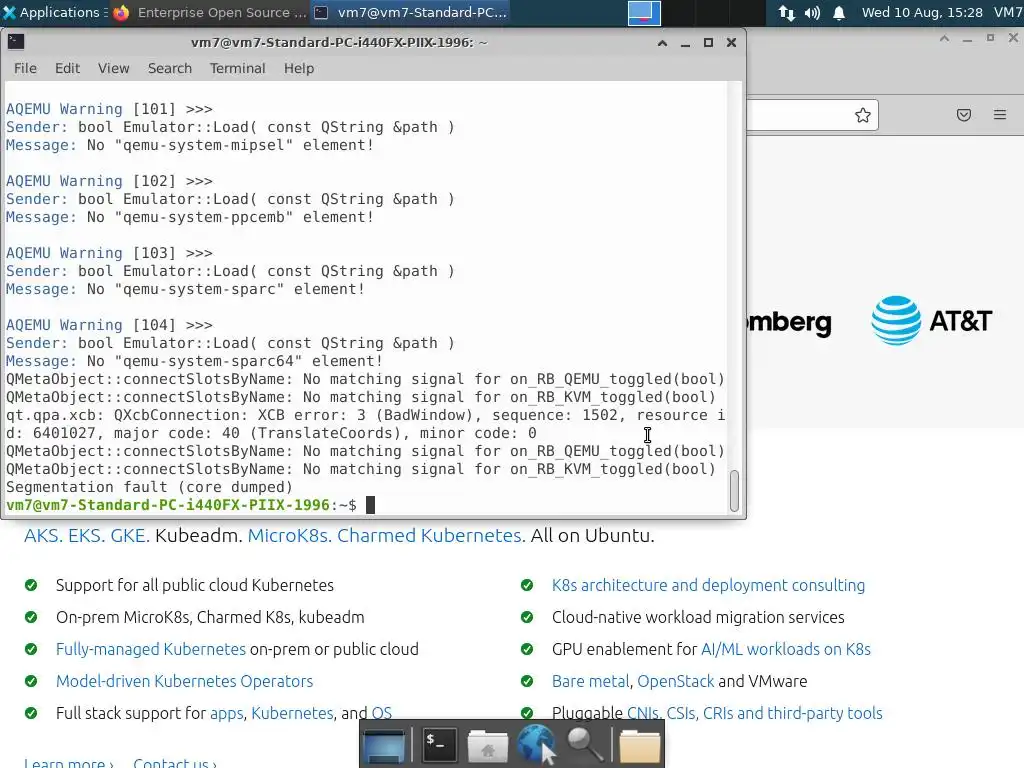Click the Firefox Pocket save icon
The width and height of the screenshot is (1024, 768).
964,115
